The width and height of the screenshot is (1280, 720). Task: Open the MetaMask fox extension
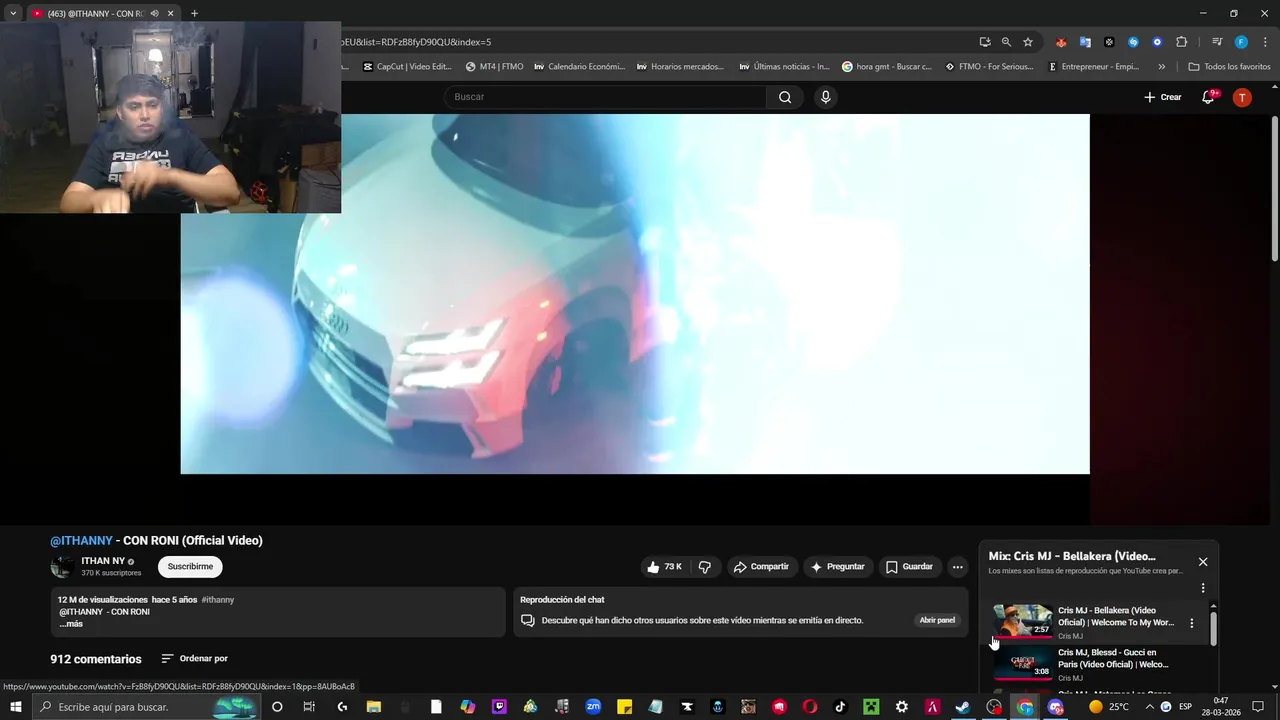[x=1061, y=42]
